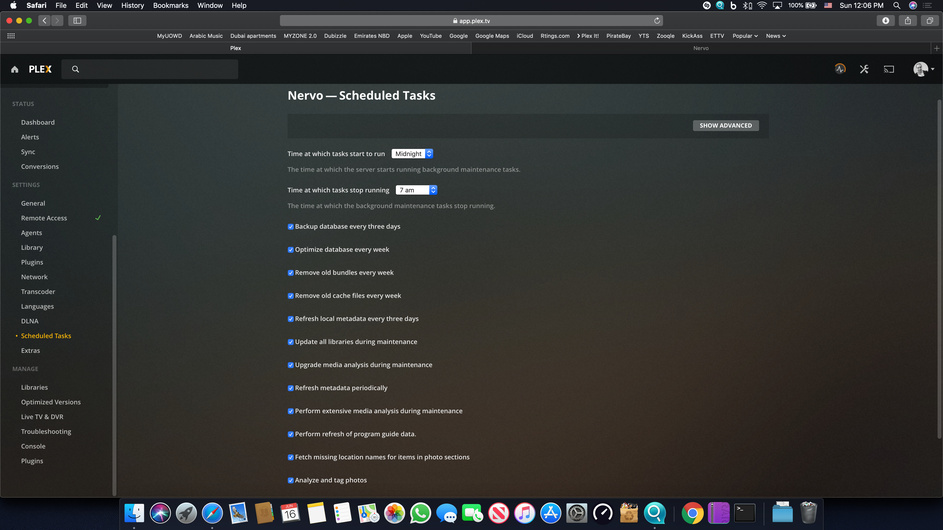Uncheck Optimize database every week
Screen dimensions: 943x530
pos(290,250)
